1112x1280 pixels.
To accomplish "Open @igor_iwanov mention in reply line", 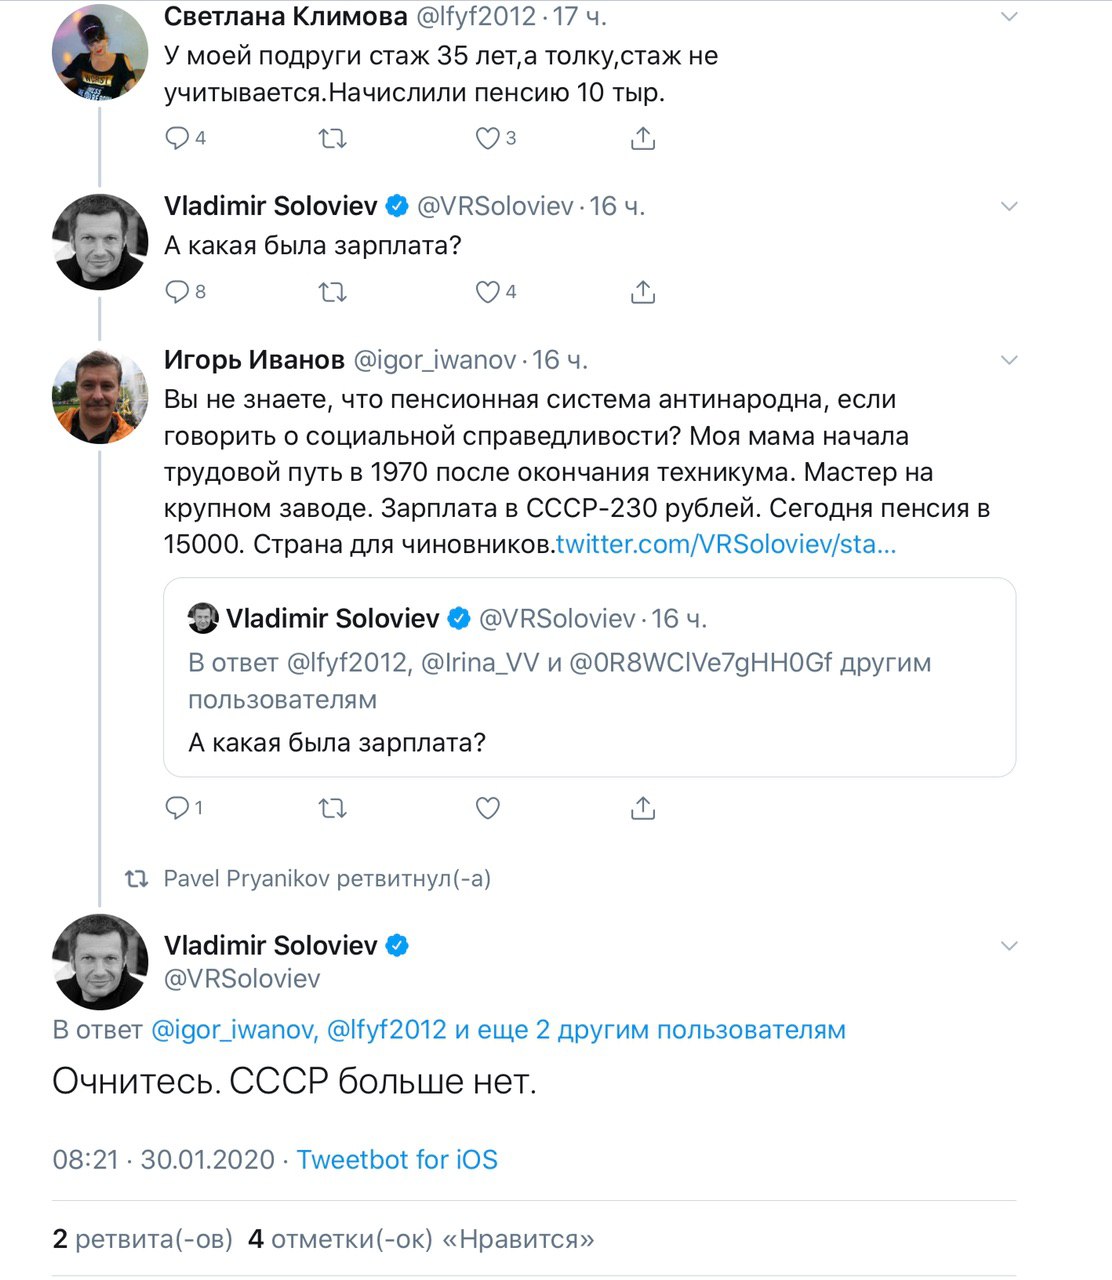I will pos(234,1030).
